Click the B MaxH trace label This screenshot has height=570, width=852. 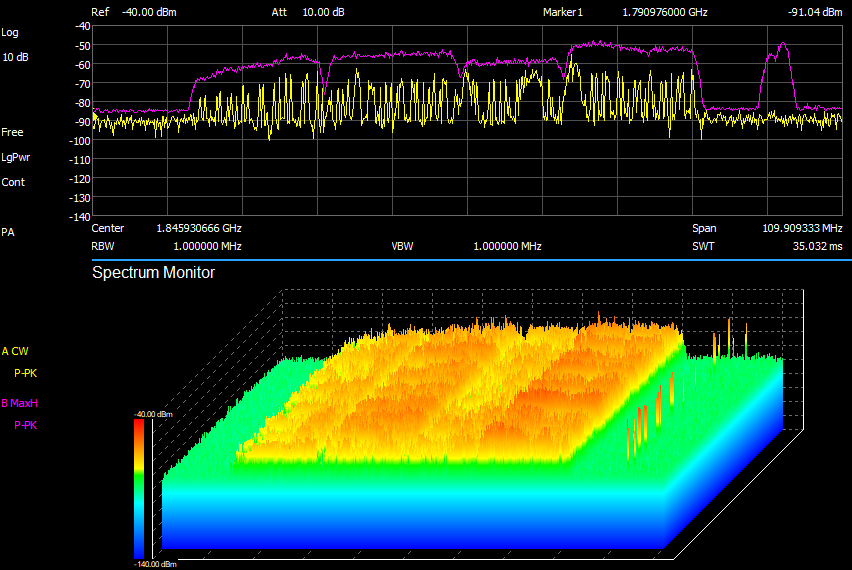20,403
